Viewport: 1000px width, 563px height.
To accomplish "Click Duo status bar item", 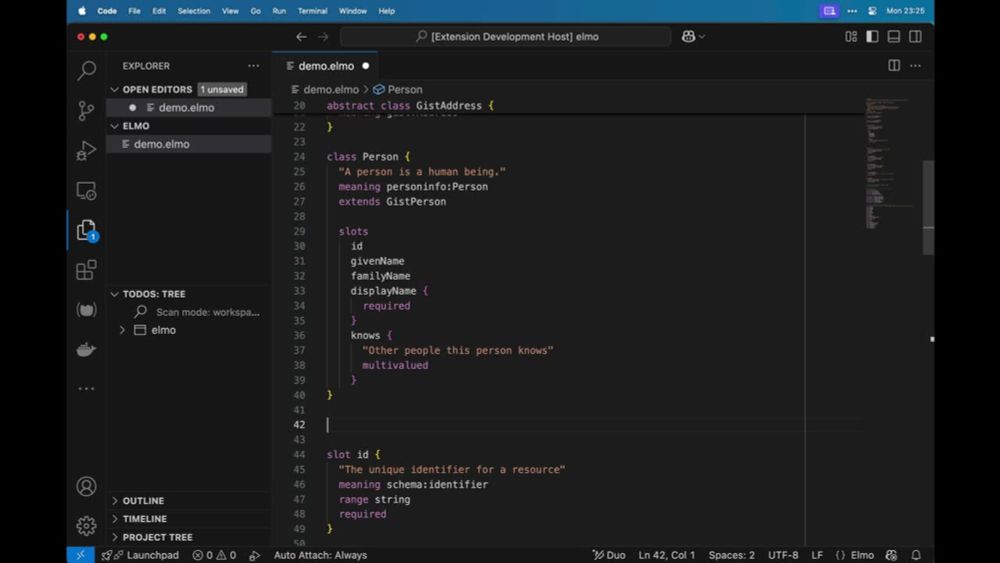I will [609, 555].
